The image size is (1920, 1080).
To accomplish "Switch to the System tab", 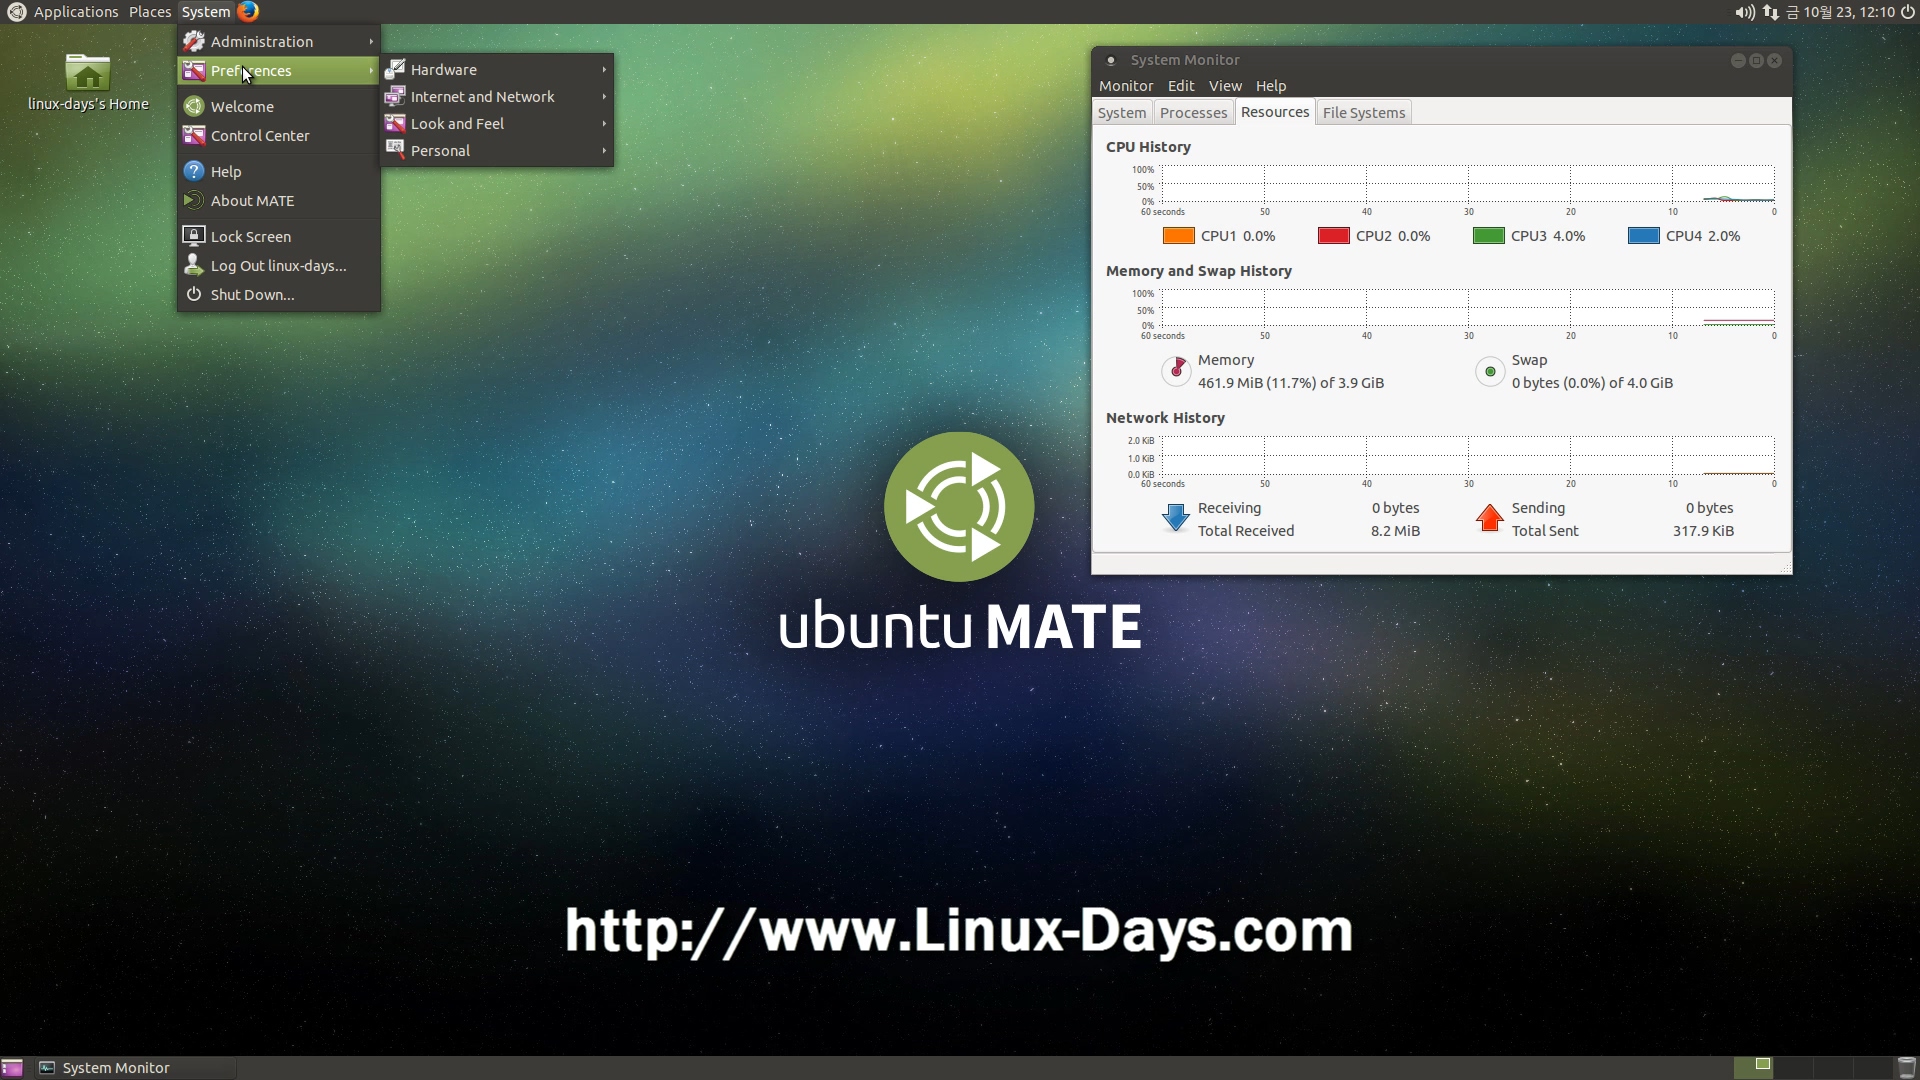I will (1122, 113).
